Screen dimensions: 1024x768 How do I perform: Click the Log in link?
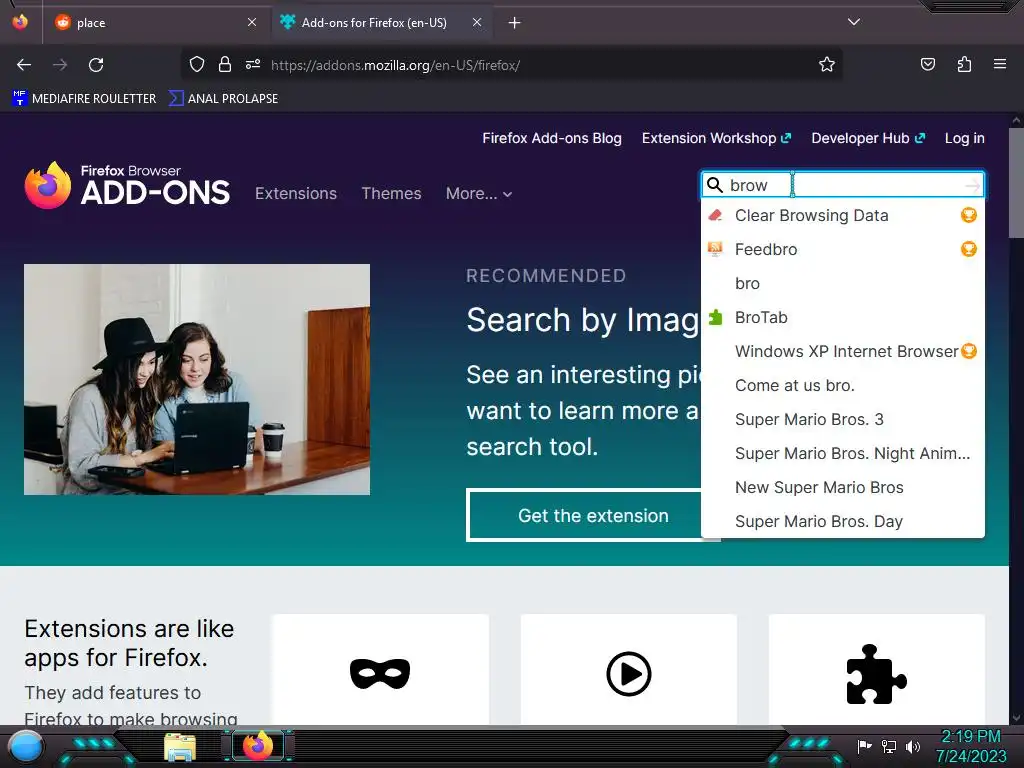pos(965,138)
